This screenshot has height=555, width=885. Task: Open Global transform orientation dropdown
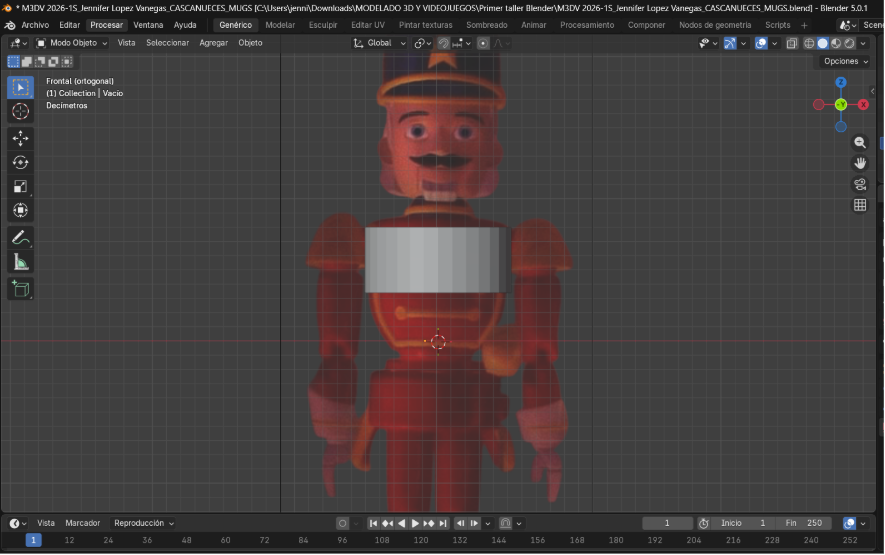coord(380,43)
